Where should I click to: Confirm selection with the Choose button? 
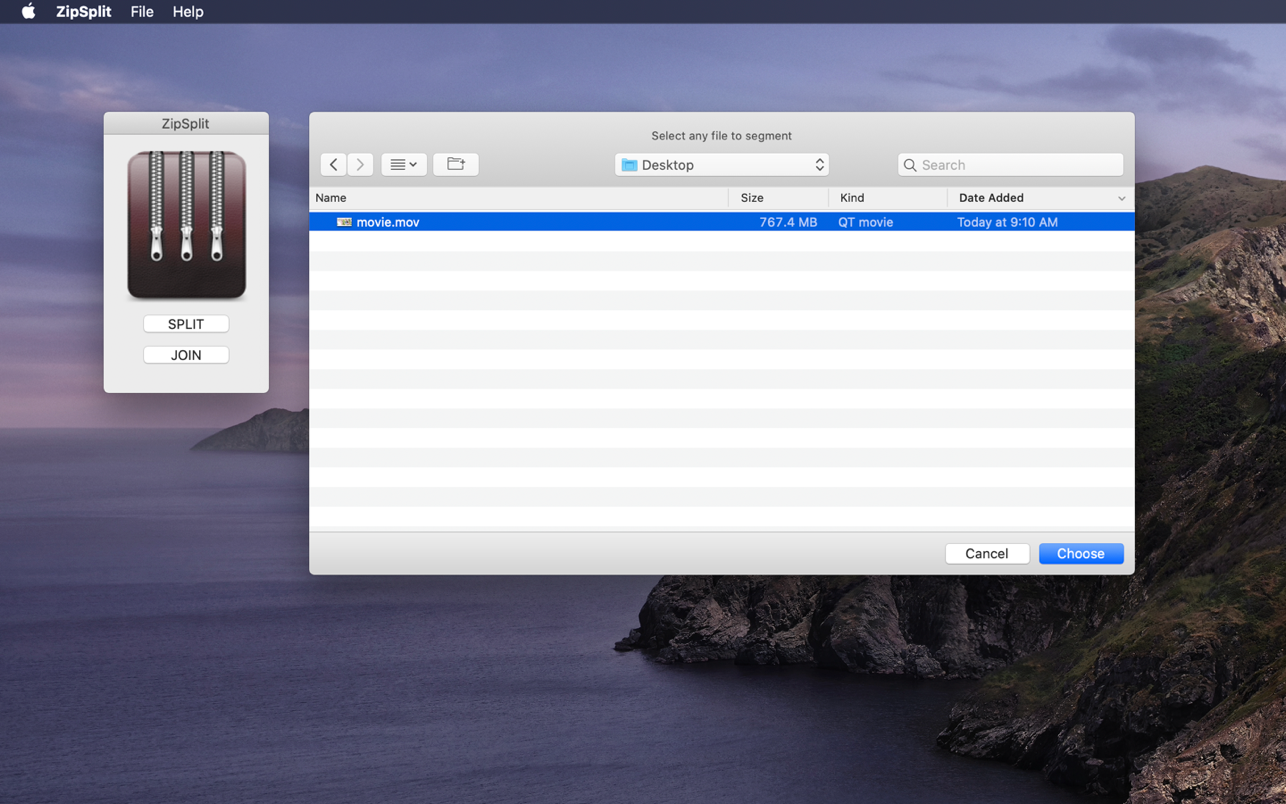click(1080, 553)
